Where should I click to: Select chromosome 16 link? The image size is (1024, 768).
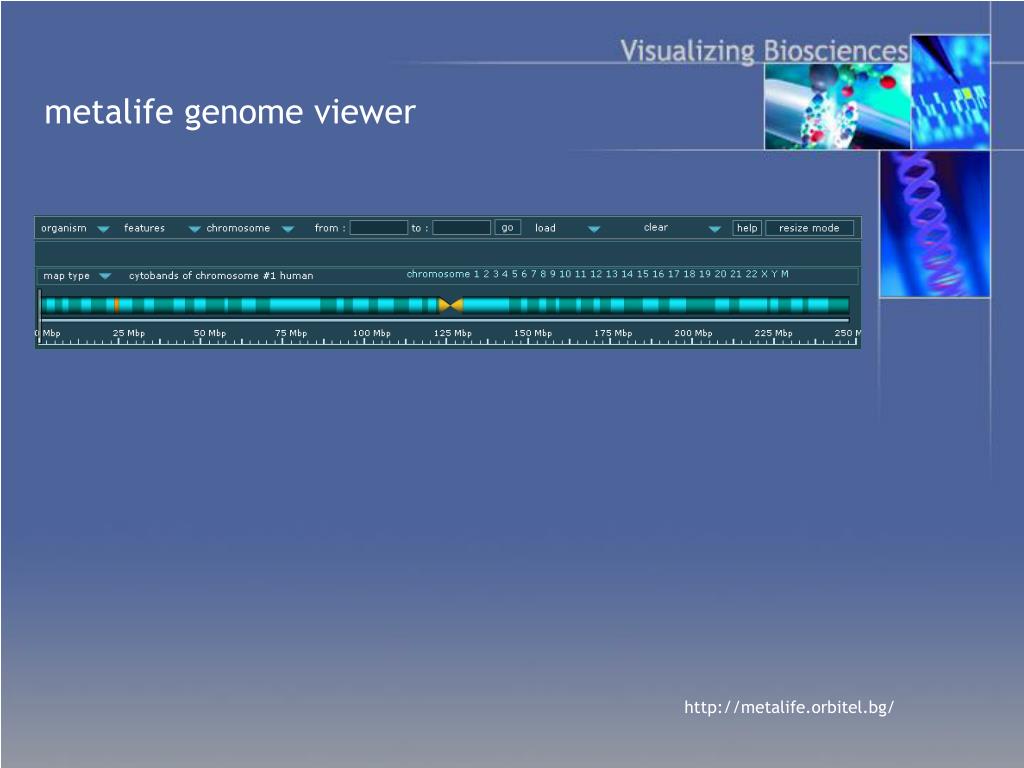click(x=658, y=274)
